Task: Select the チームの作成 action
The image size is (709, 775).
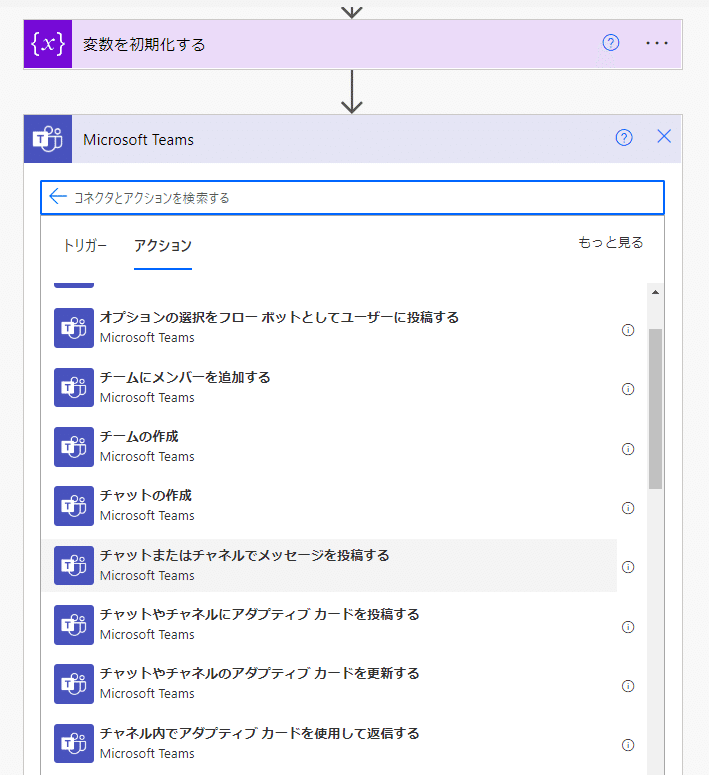Action: pyautogui.click(x=139, y=436)
